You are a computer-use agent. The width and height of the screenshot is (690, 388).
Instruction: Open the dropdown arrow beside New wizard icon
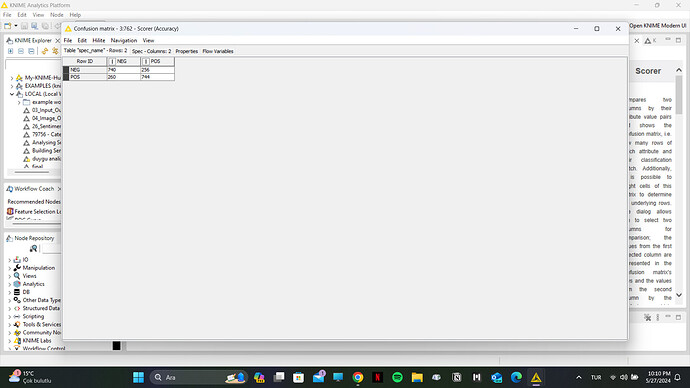click(16, 26)
